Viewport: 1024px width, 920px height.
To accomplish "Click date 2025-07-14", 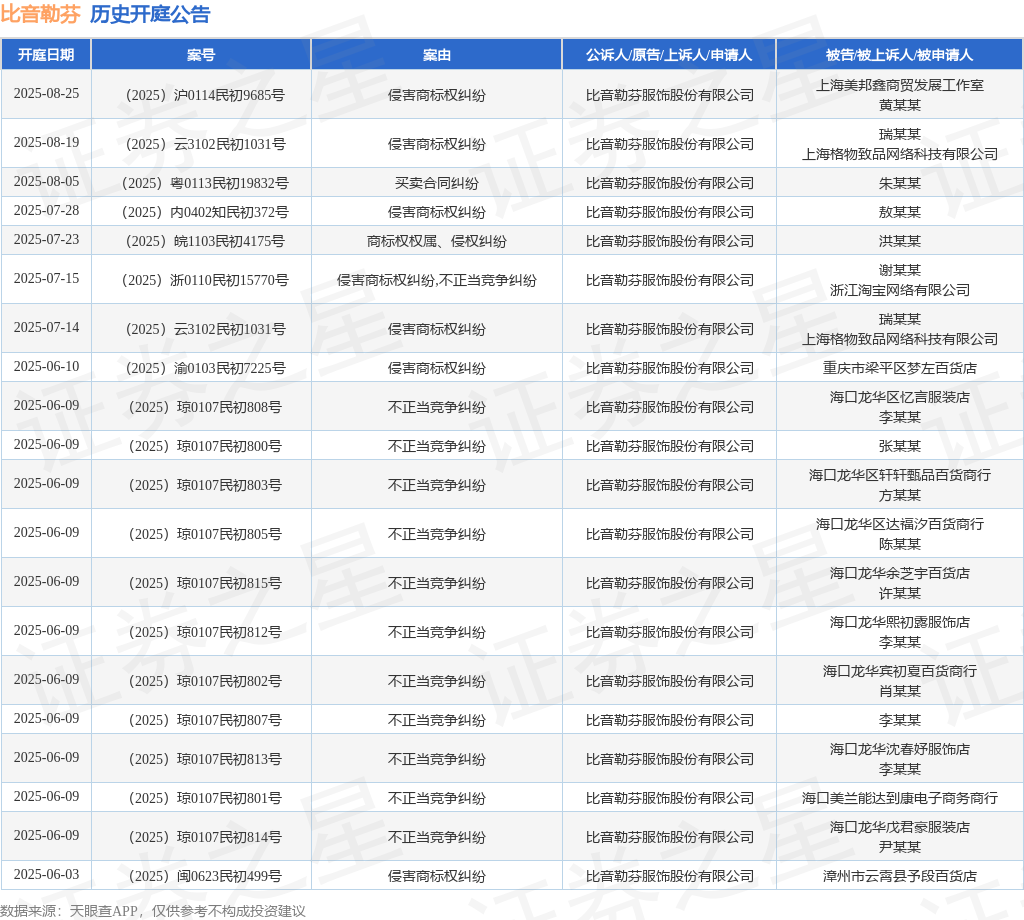I will [46, 328].
